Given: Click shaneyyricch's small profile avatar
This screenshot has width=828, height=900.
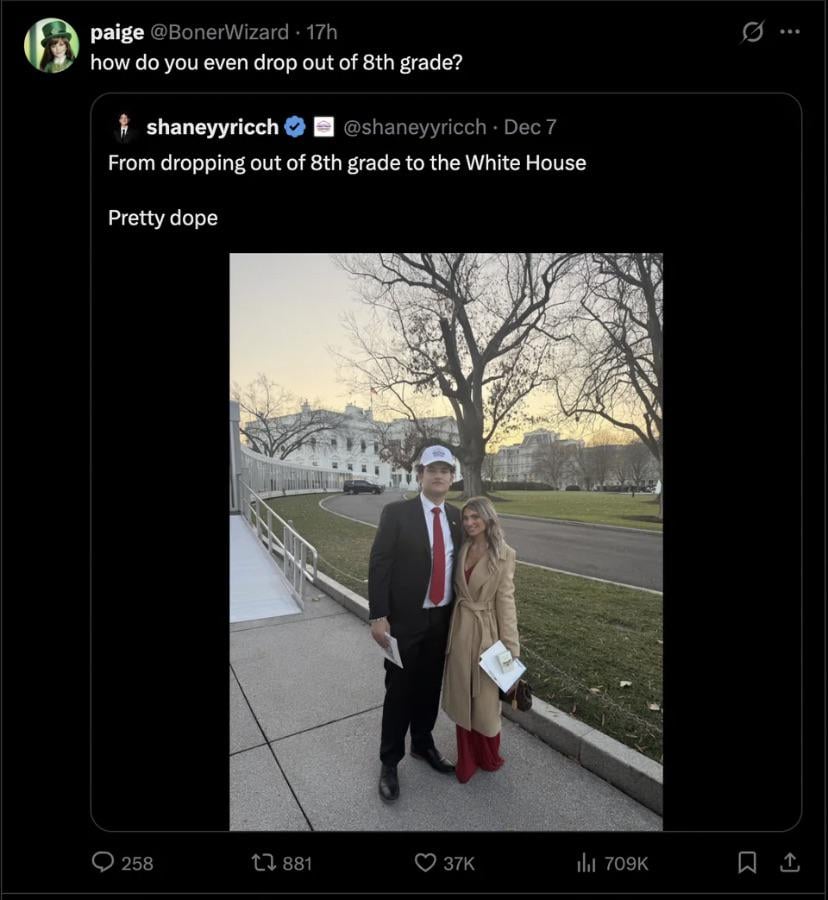Looking at the screenshot, I should pyautogui.click(x=124, y=127).
